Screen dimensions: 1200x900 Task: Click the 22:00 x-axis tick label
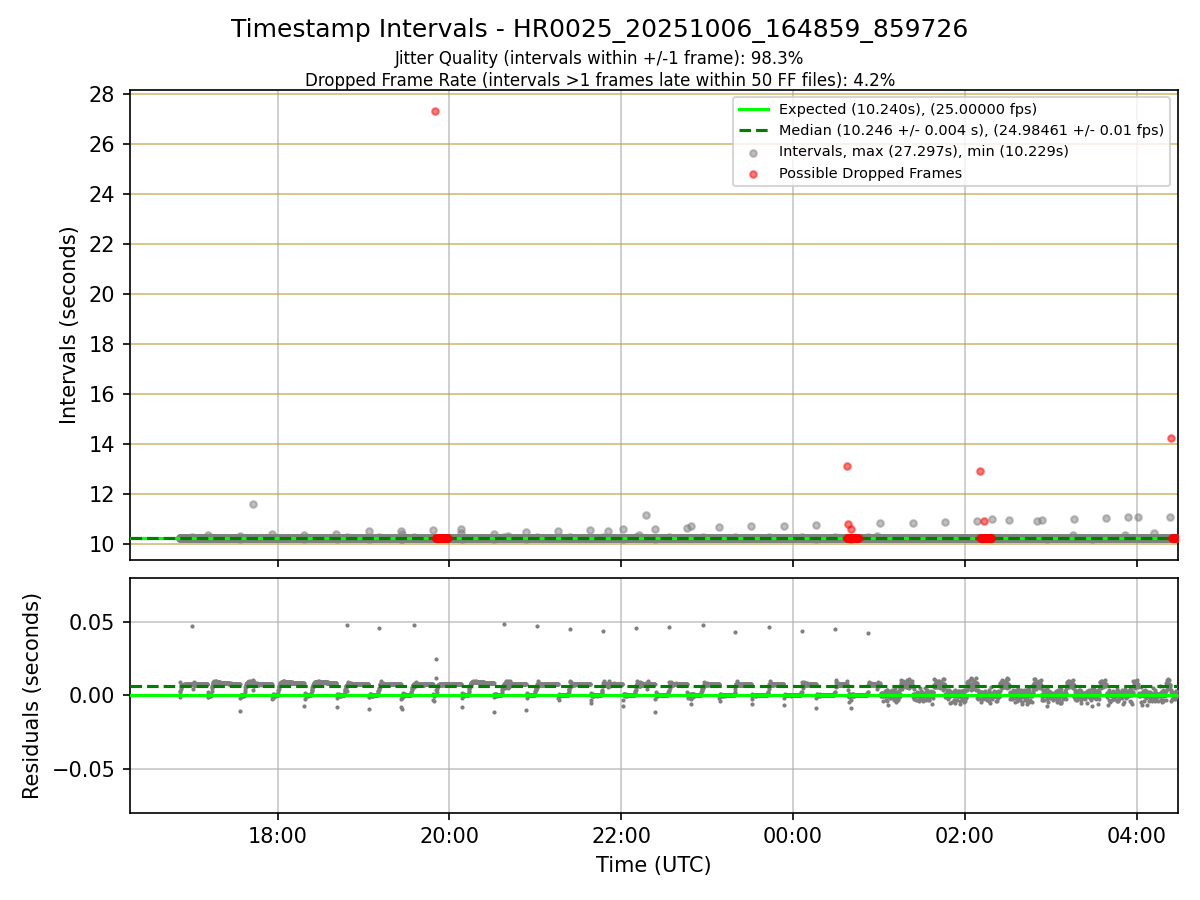(x=621, y=832)
